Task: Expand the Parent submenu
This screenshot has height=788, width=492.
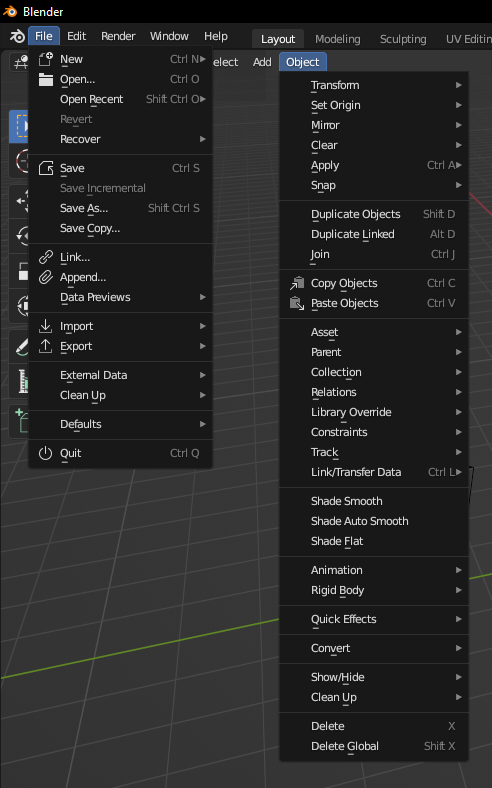Action: coord(374,352)
